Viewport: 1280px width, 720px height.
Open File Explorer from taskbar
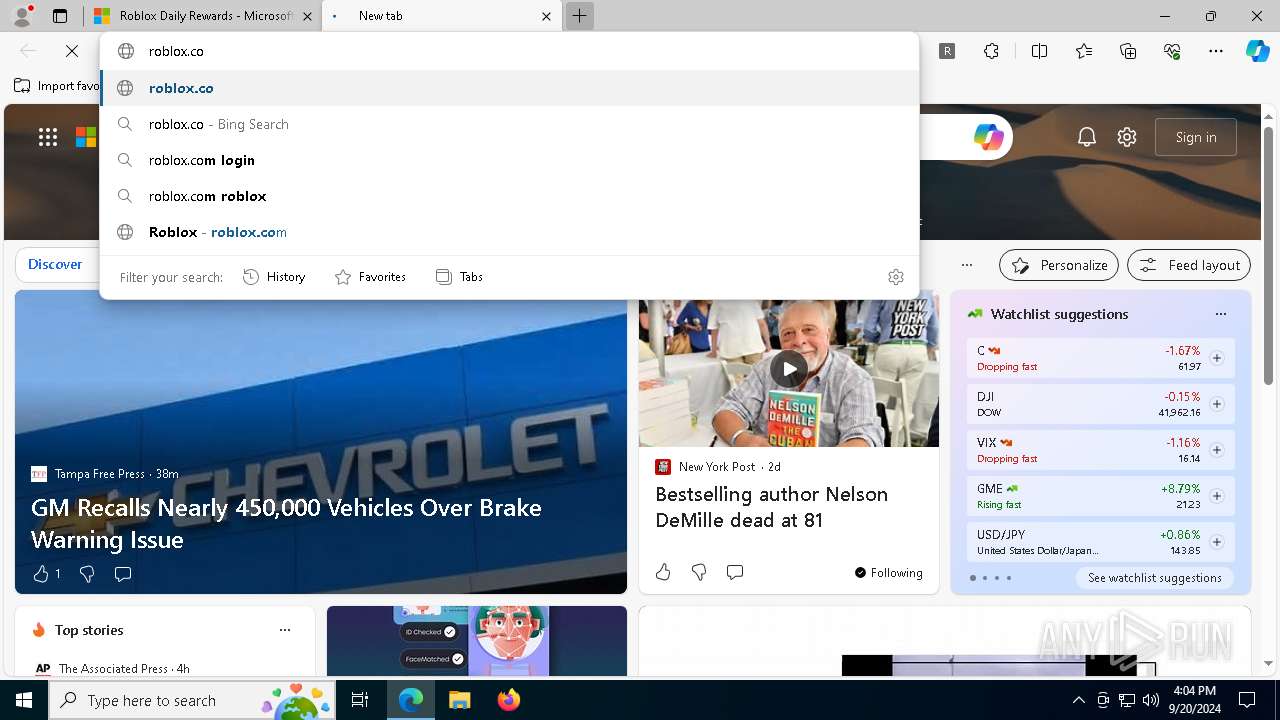click(459, 700)
